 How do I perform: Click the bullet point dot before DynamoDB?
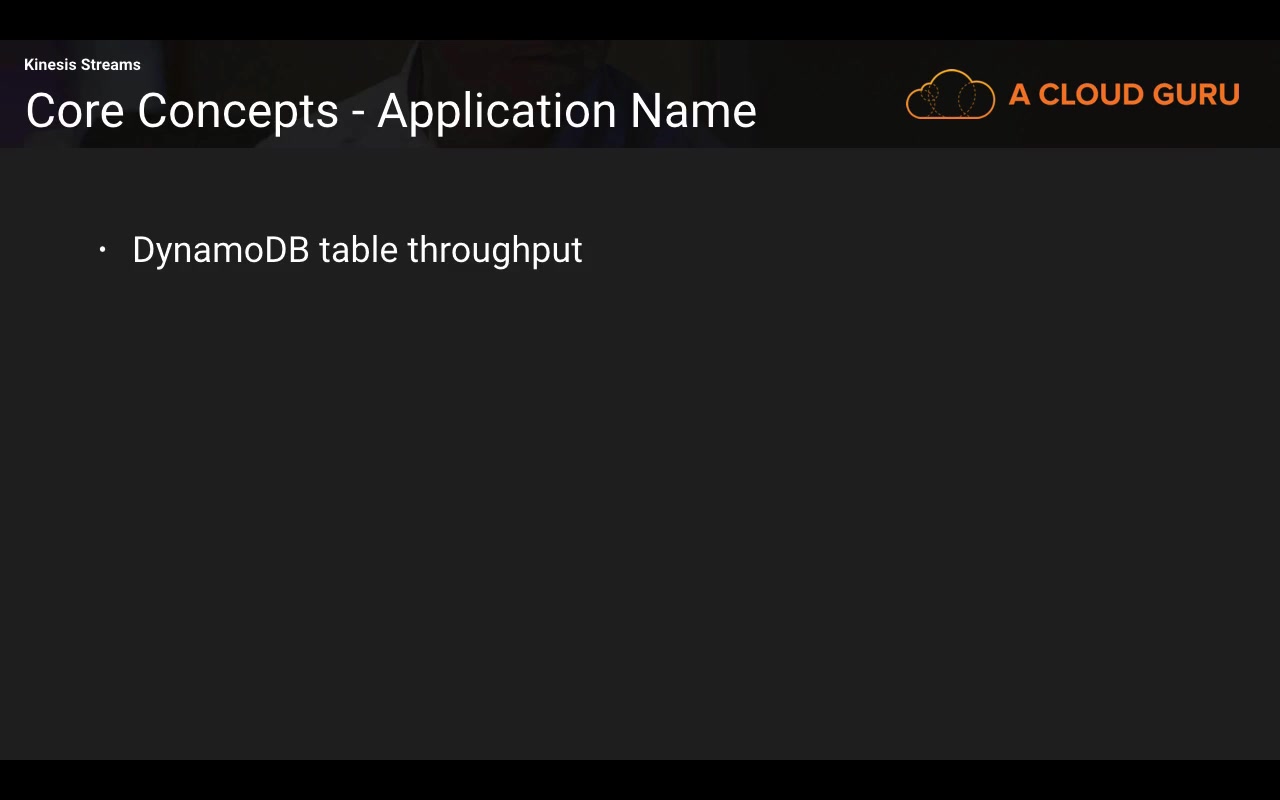[x=103, y=250]
